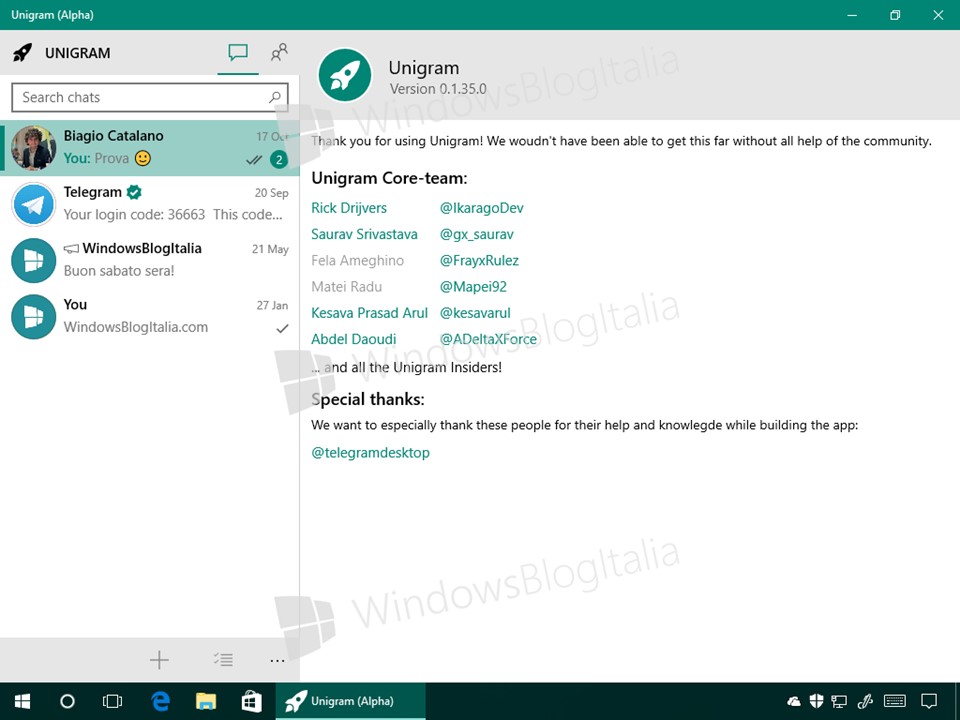Image resolution: width=960 pixels, height=720 pixels.
Task: Open the @telegramdesktop link
Action: pyautogui.click(x=370, y=453)
